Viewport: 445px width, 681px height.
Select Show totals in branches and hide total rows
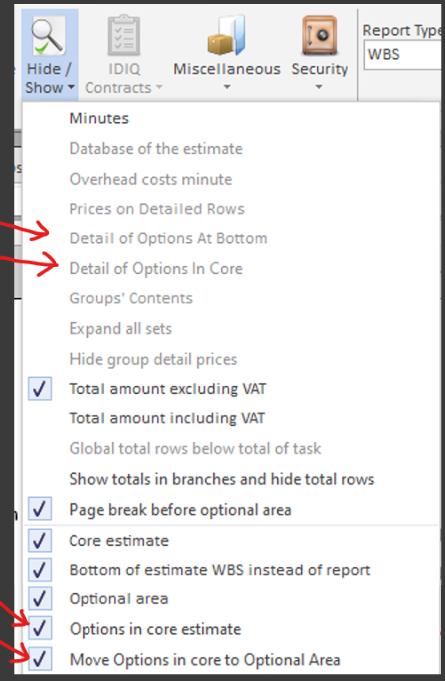pos(221,479)
